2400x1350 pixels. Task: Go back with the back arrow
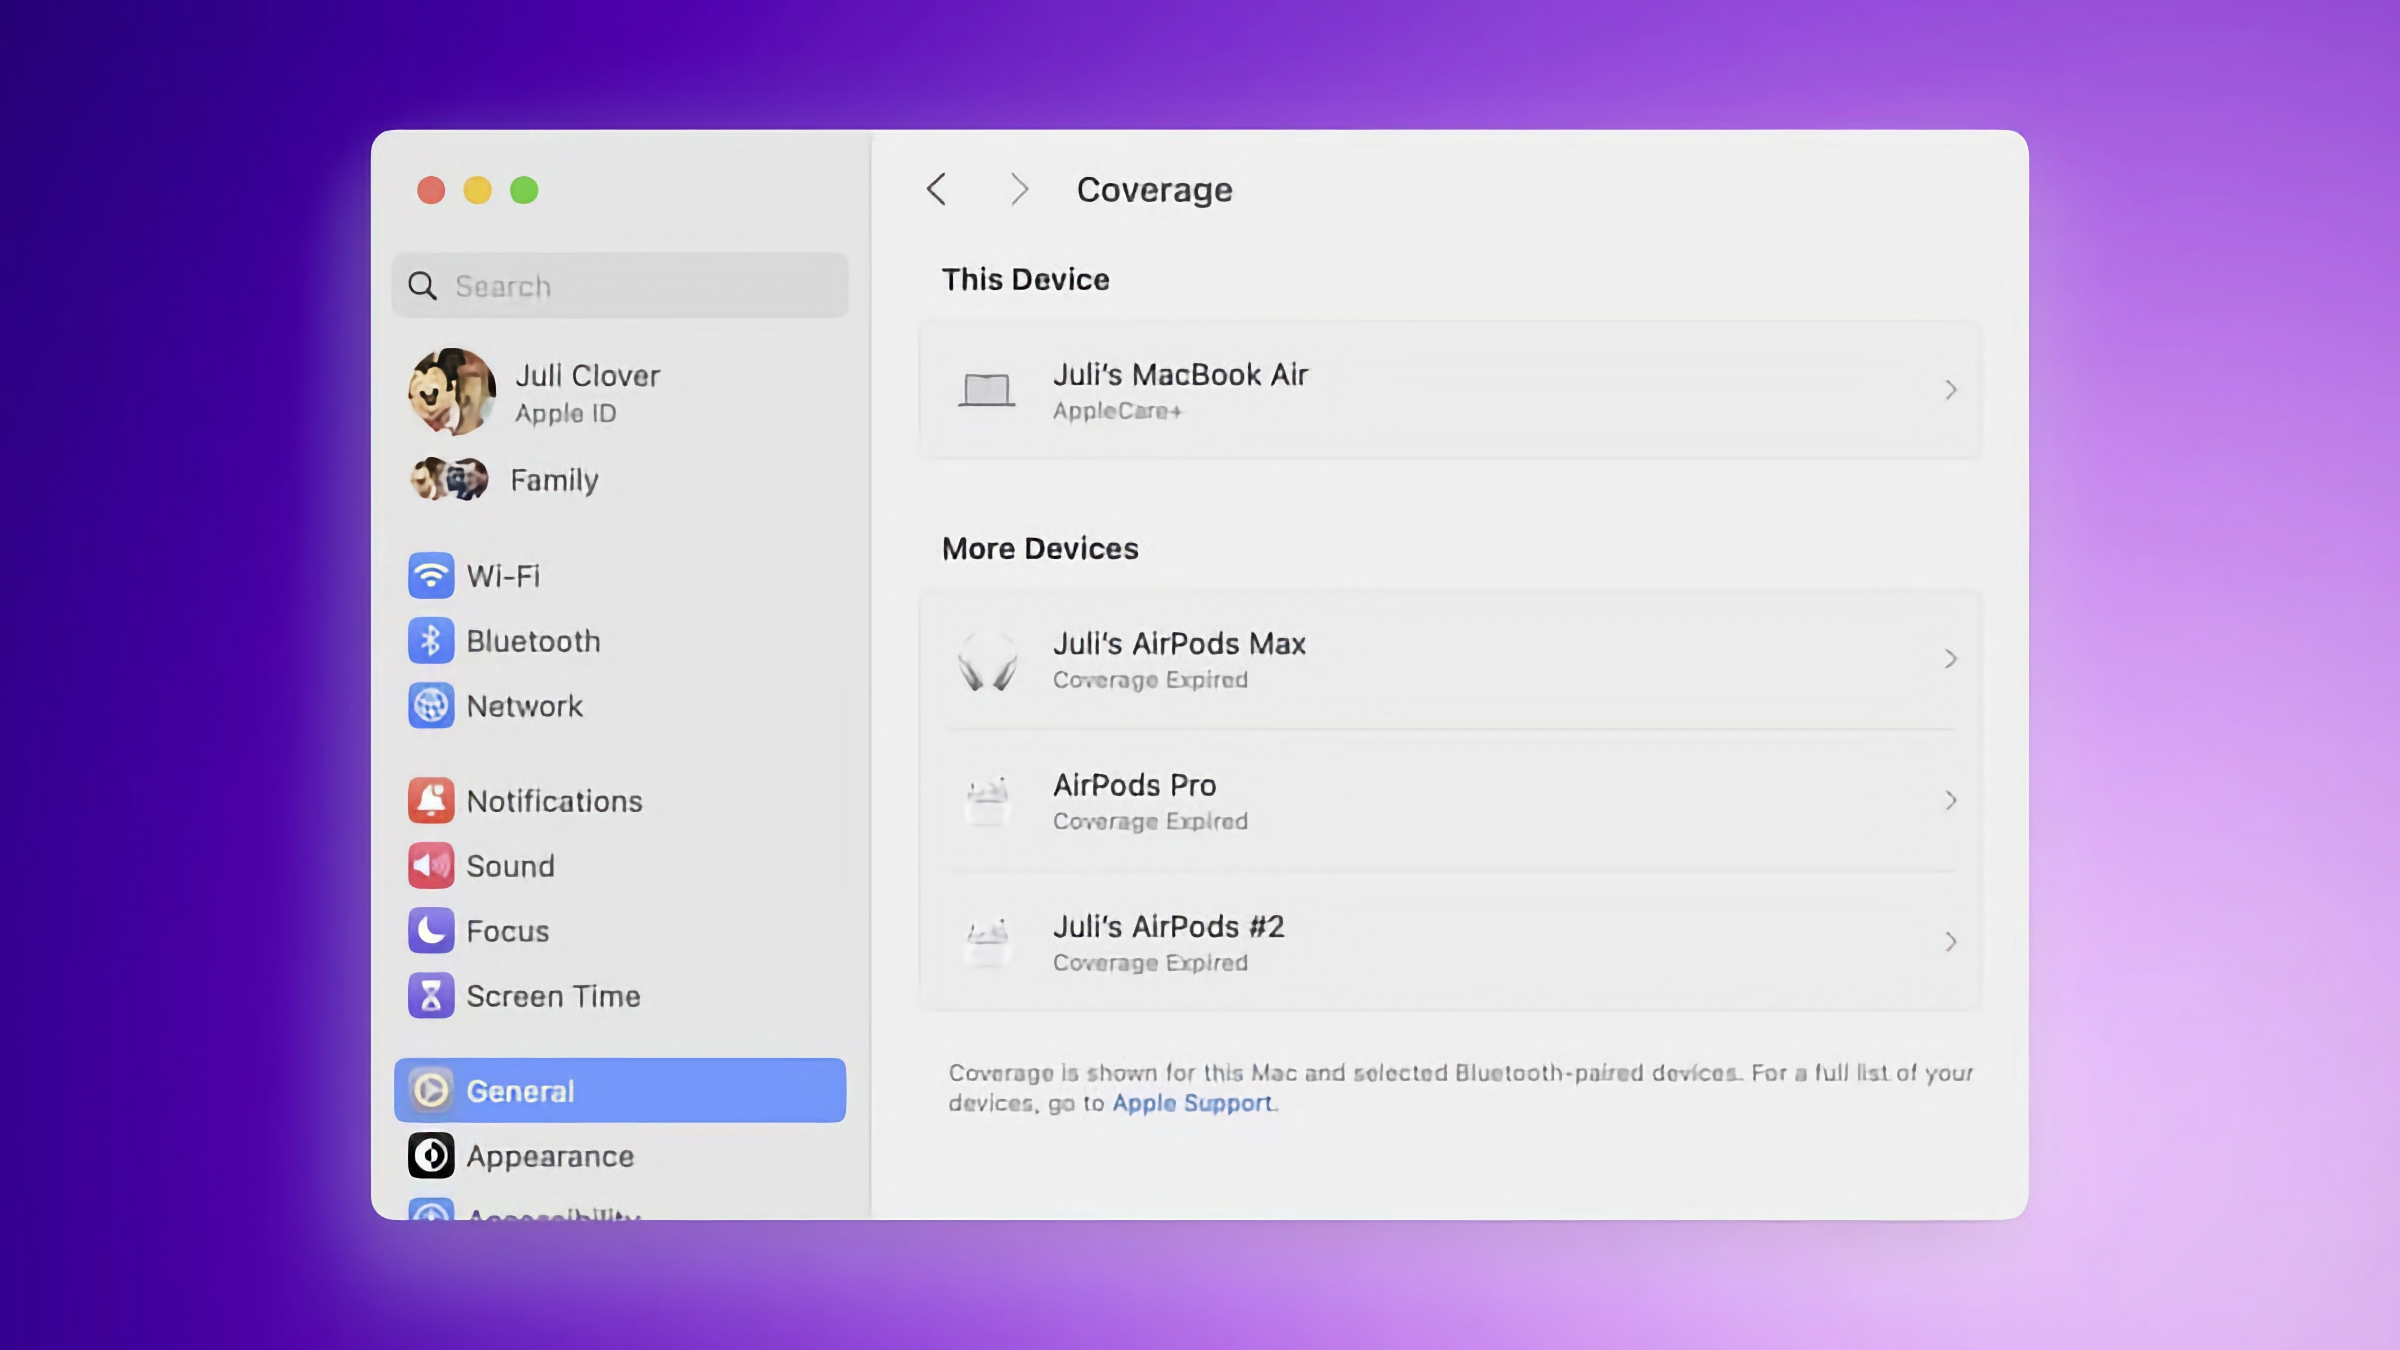[x=937, y=189]
